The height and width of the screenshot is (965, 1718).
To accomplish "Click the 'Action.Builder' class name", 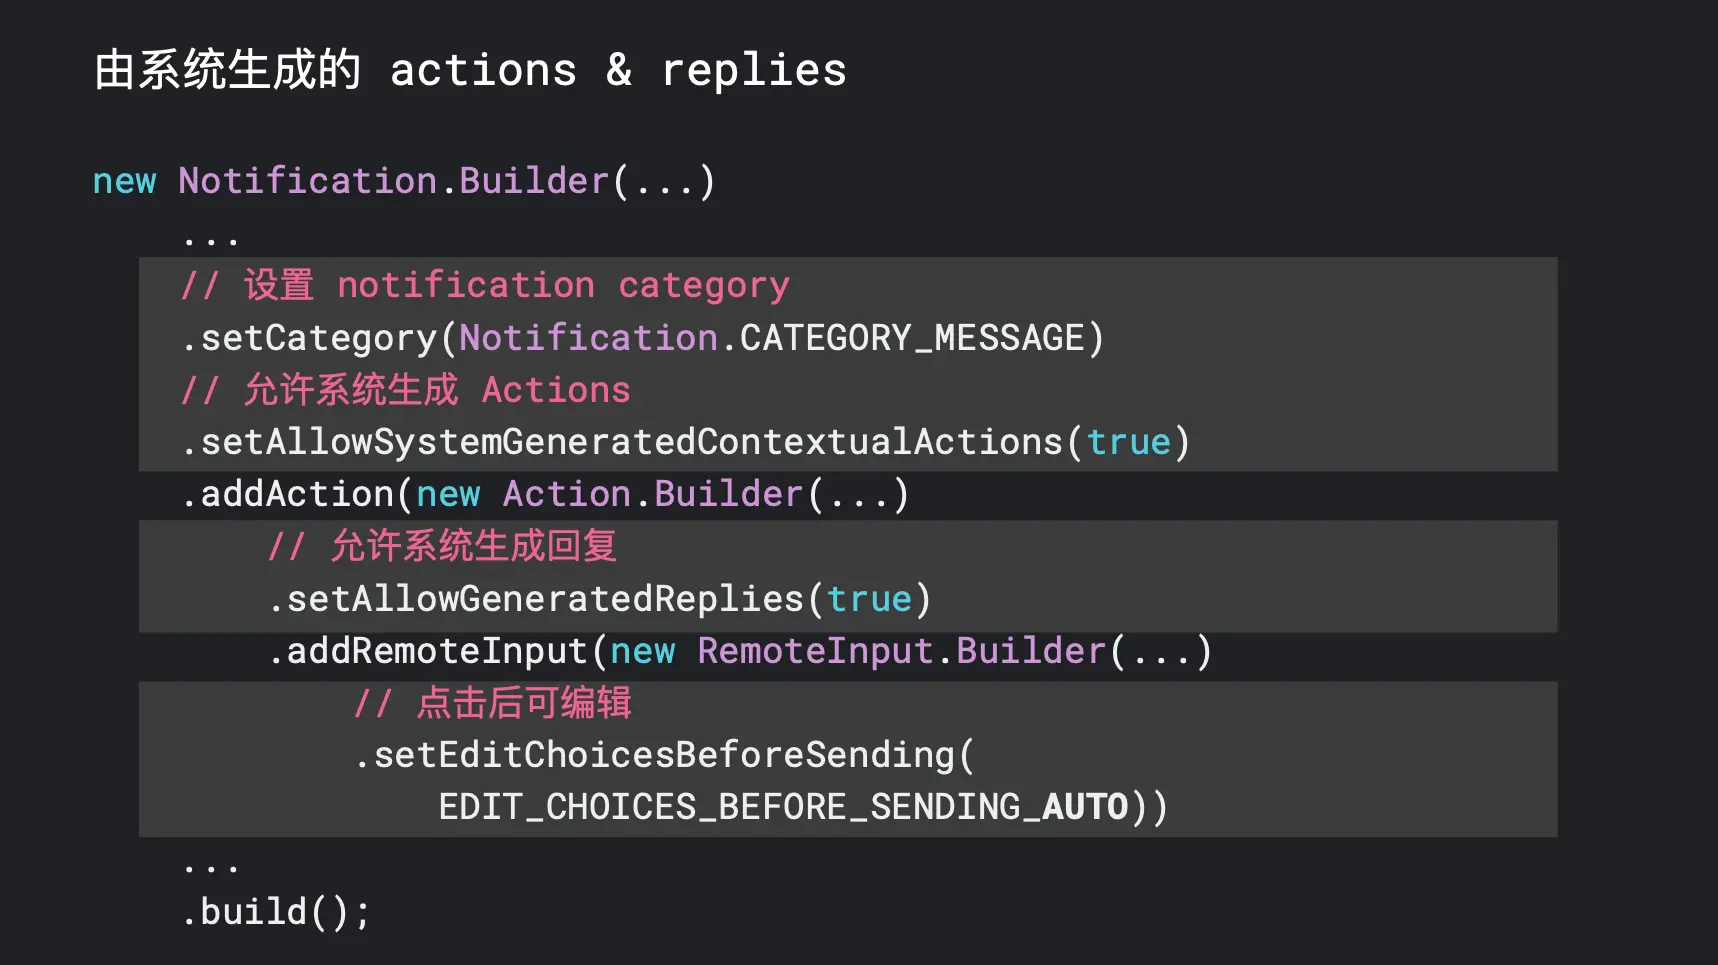I will 653,494.
